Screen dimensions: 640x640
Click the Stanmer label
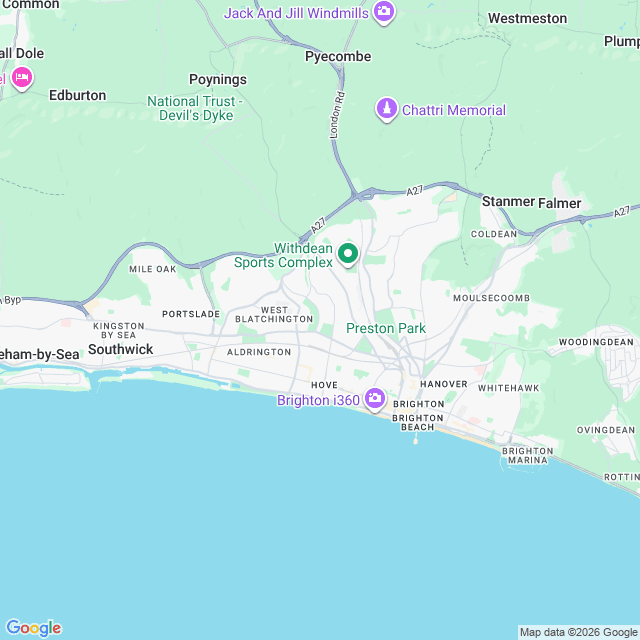[x=508, y=202]
